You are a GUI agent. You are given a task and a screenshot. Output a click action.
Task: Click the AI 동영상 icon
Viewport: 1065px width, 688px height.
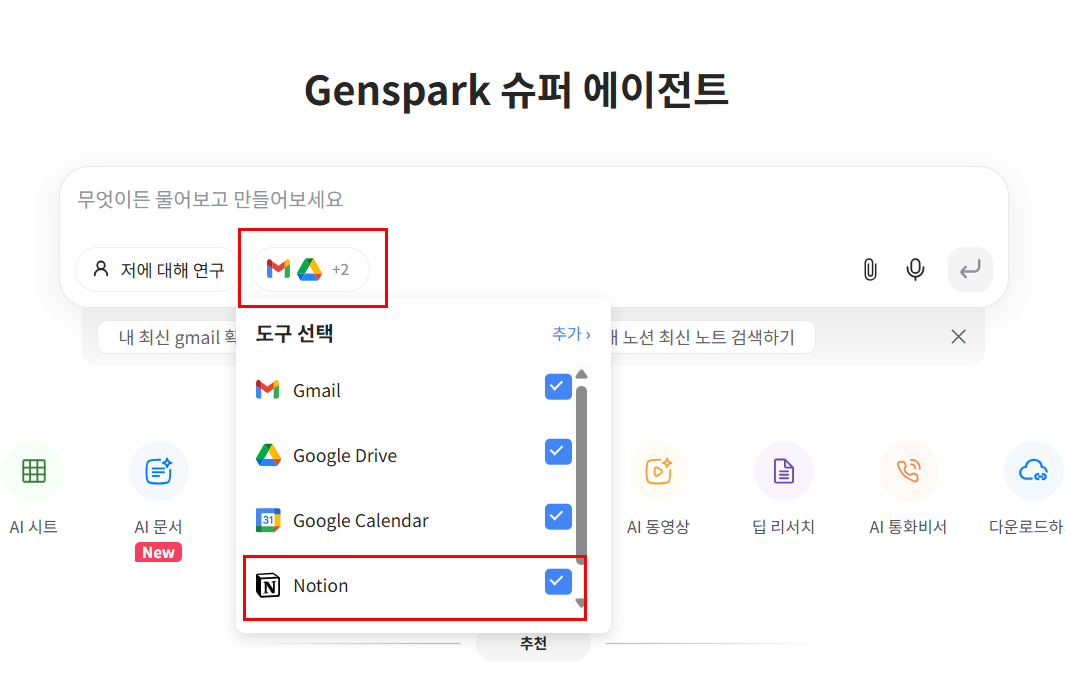coord(658,470)
